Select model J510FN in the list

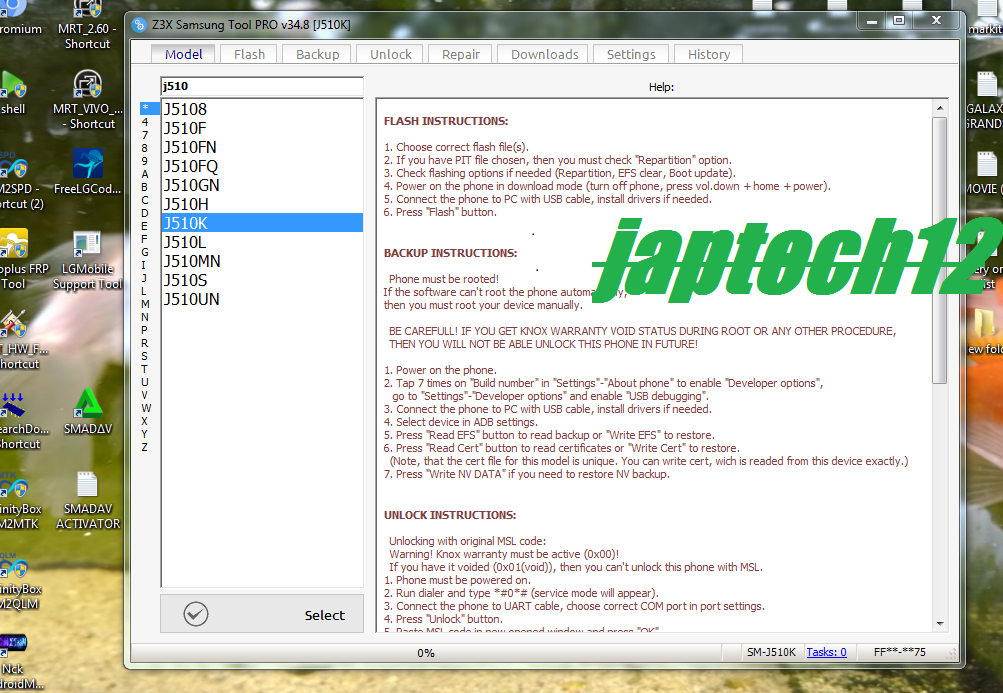tap(262, 147)
